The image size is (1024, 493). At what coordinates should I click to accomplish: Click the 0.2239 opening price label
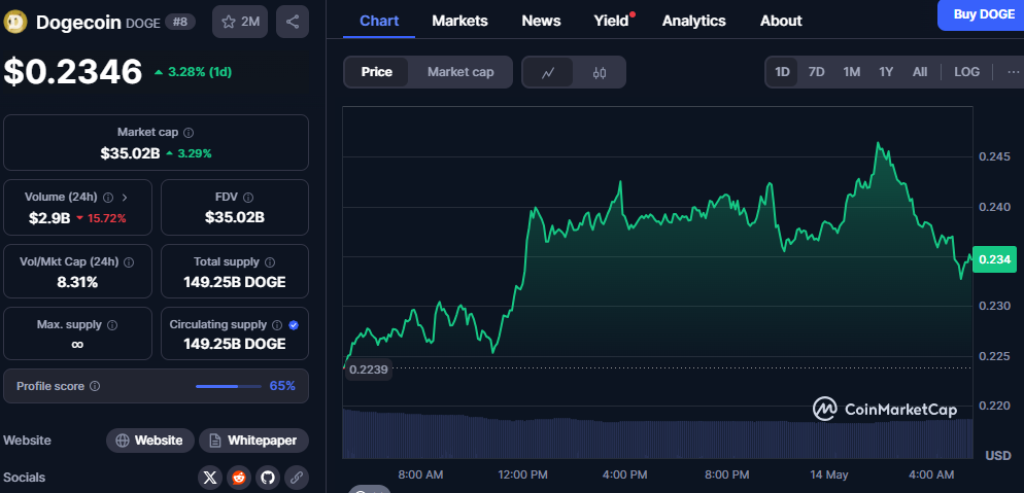[x=368, y=370]
